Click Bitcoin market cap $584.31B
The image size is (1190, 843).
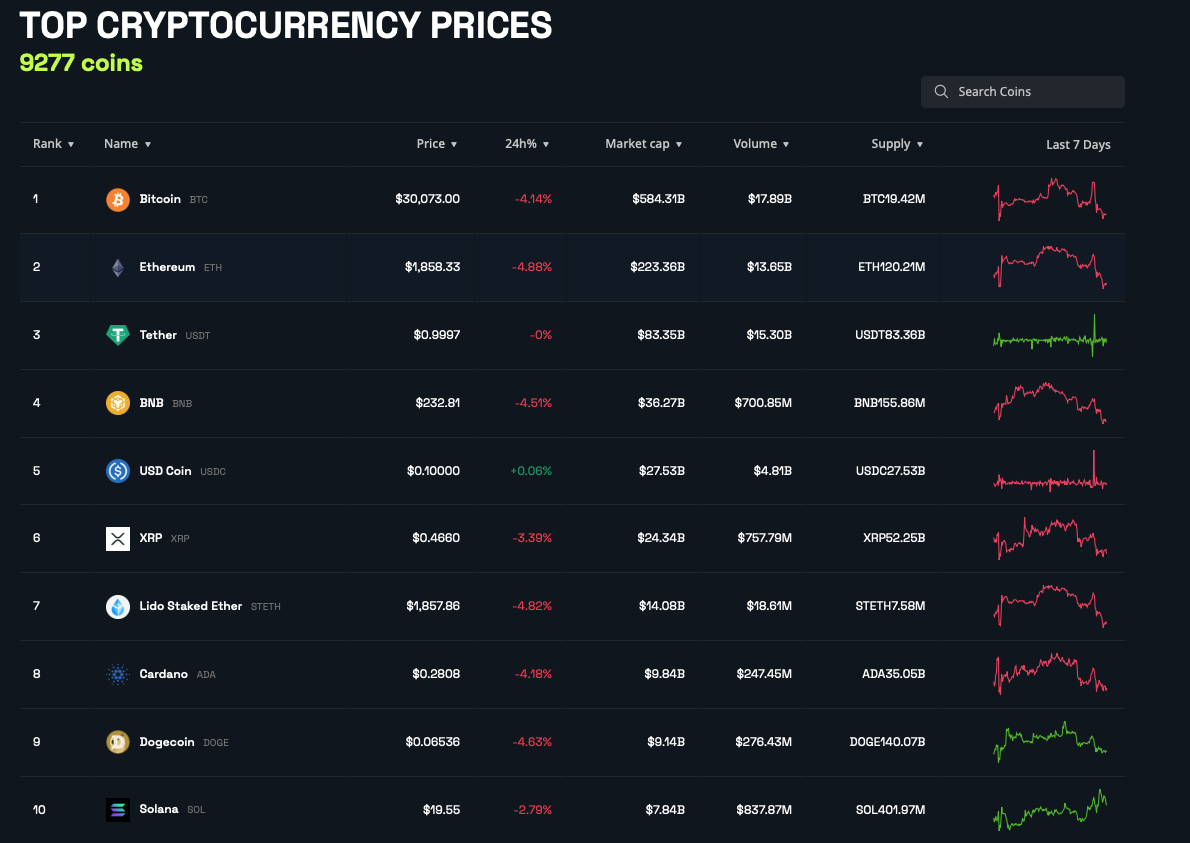pyautogui.click(x=658, y=199)
